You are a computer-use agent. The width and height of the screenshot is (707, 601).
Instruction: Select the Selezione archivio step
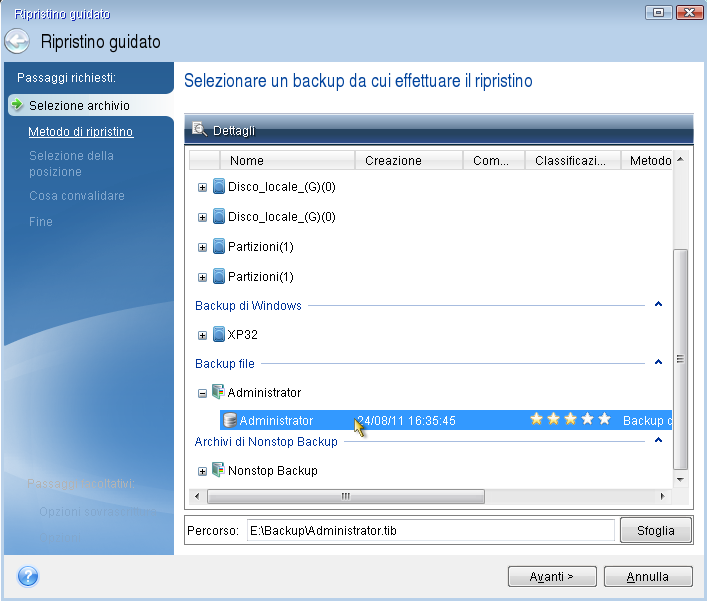coord(79,105)
